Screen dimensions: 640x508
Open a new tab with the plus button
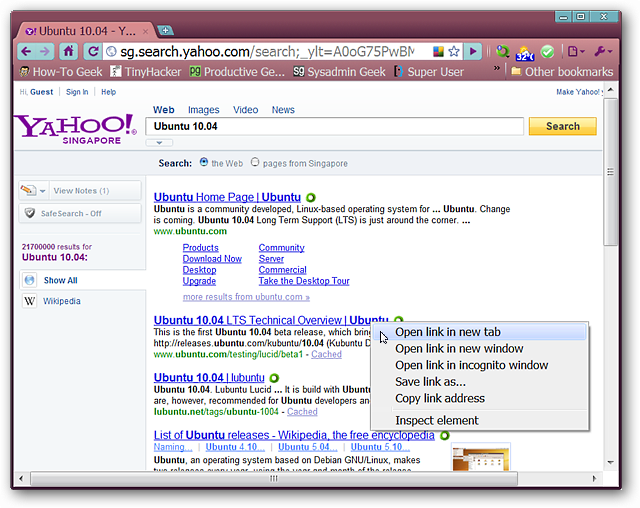tap(166, 30)
